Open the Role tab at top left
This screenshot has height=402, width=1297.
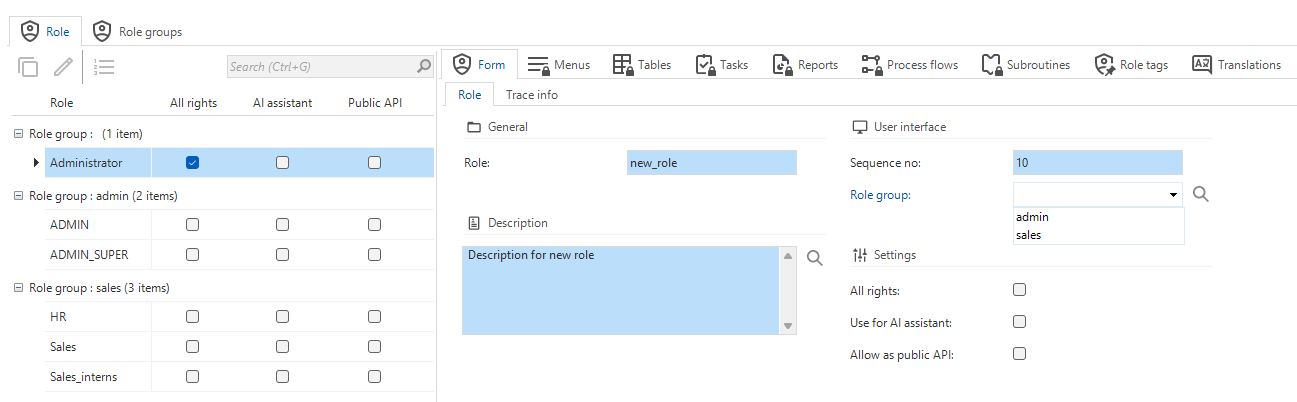(x=46, y=32)
